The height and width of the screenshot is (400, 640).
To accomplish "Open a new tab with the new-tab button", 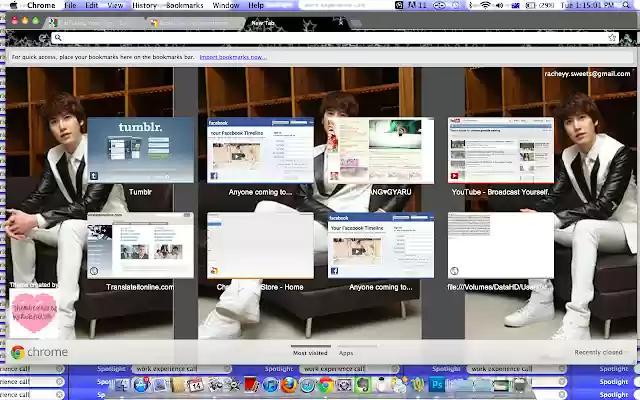I will [x=356, y=23].
